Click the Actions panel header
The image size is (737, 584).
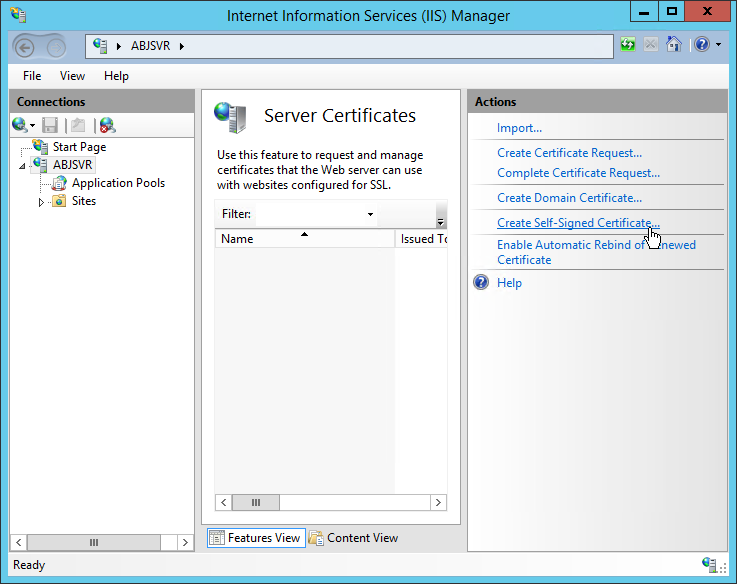click(597, 102)
